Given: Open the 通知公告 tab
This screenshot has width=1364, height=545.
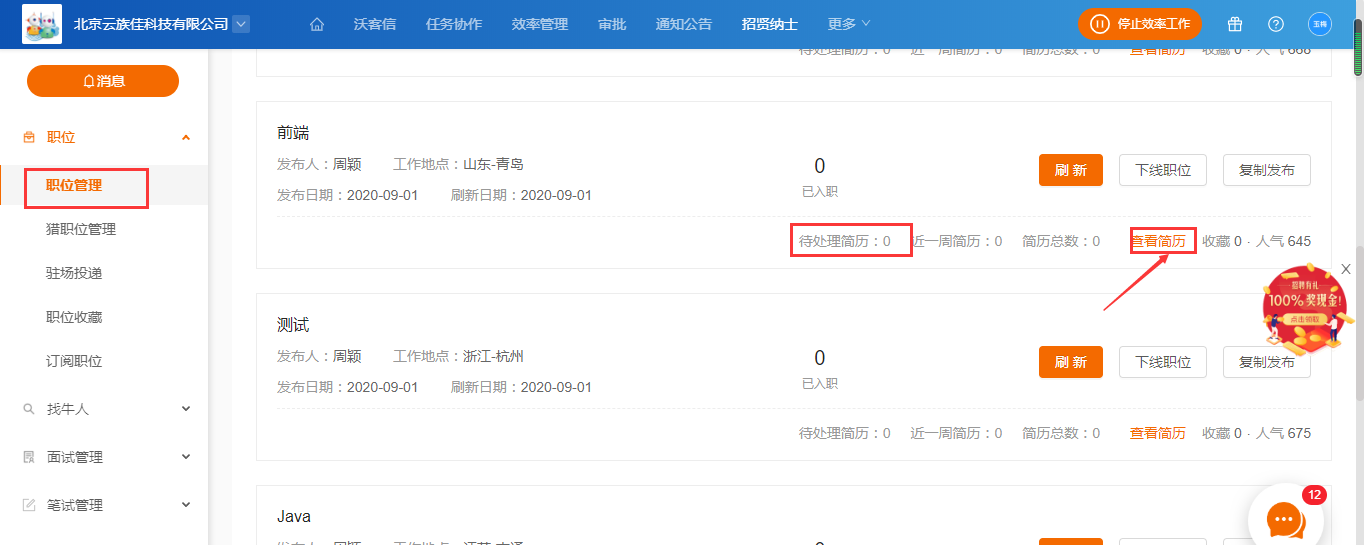Looking at the screenshot, I should [x=684, y=24].
